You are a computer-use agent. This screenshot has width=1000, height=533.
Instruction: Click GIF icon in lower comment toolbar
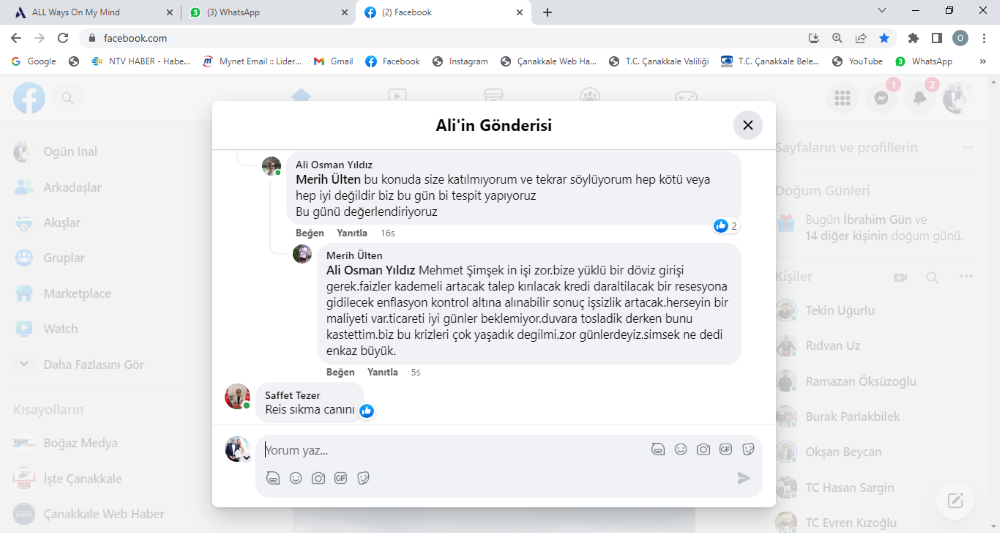pyautogui.click(x=341, y=478)
